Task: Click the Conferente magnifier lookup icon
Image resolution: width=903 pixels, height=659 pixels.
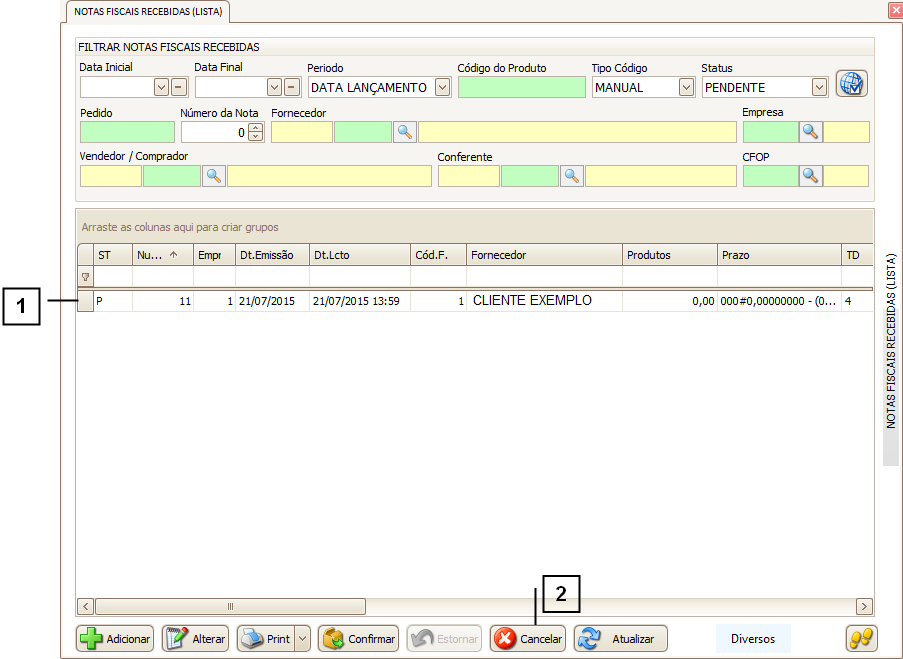Action: [571, 176]
